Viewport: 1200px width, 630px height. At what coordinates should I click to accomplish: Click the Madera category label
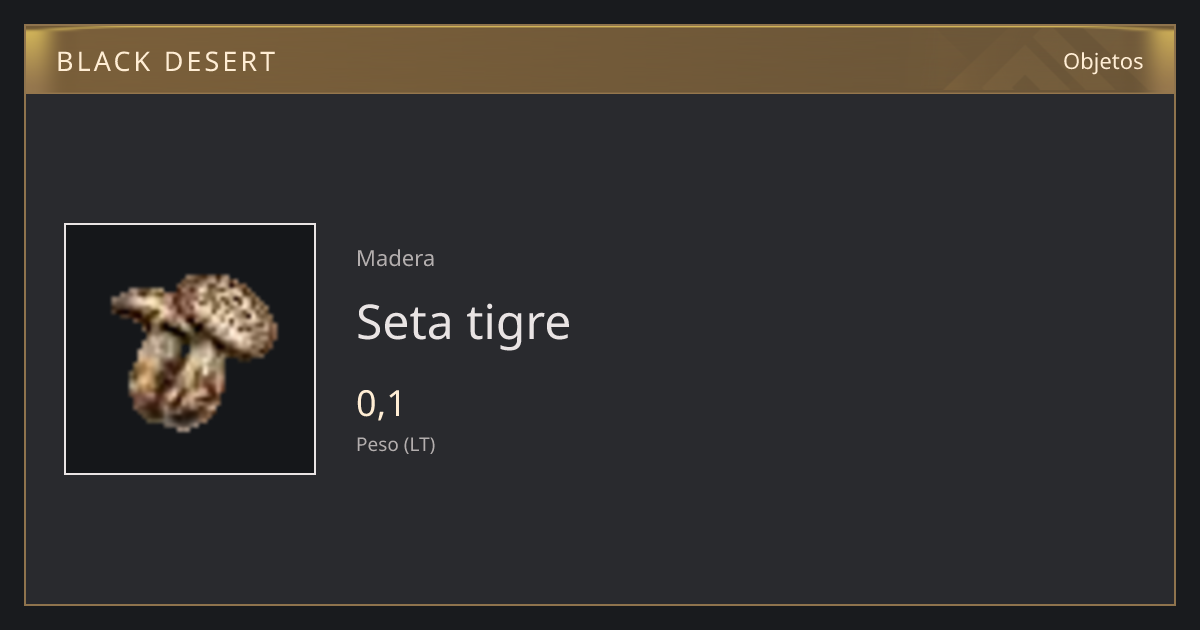[395, 258]
